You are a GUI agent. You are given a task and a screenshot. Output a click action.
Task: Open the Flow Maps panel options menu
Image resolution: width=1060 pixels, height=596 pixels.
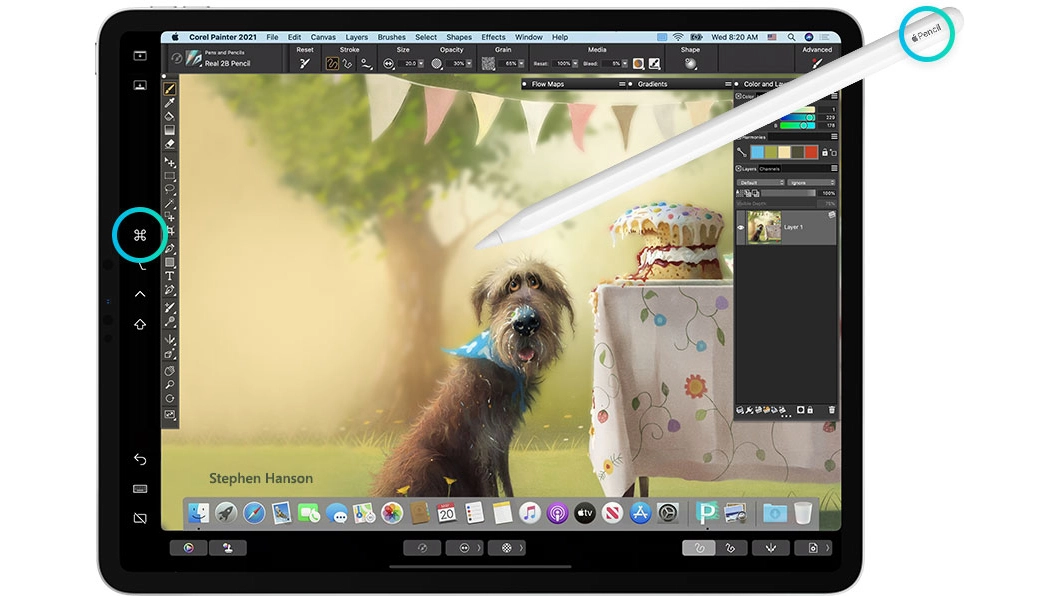[x=622, y=84]
